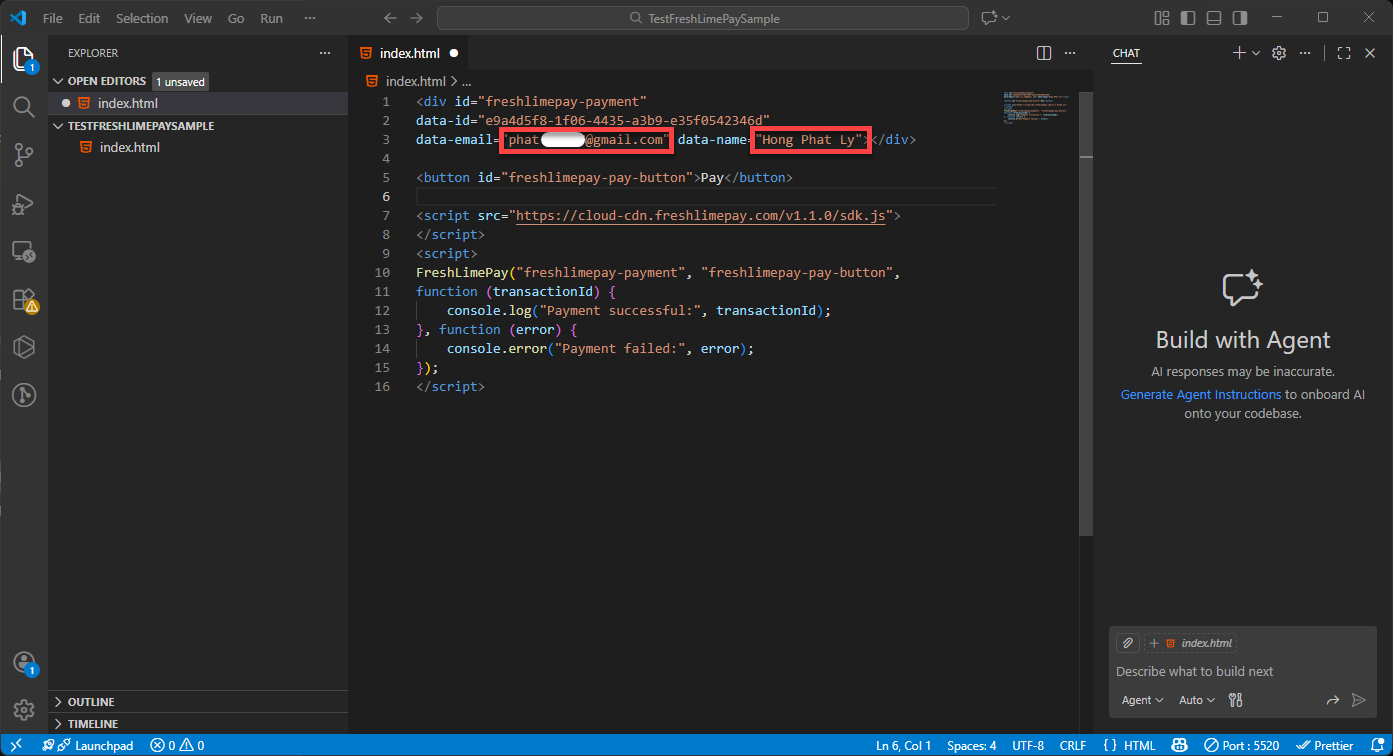
Task: Click the Prettier status bar button
Action: pos(1325,745)
